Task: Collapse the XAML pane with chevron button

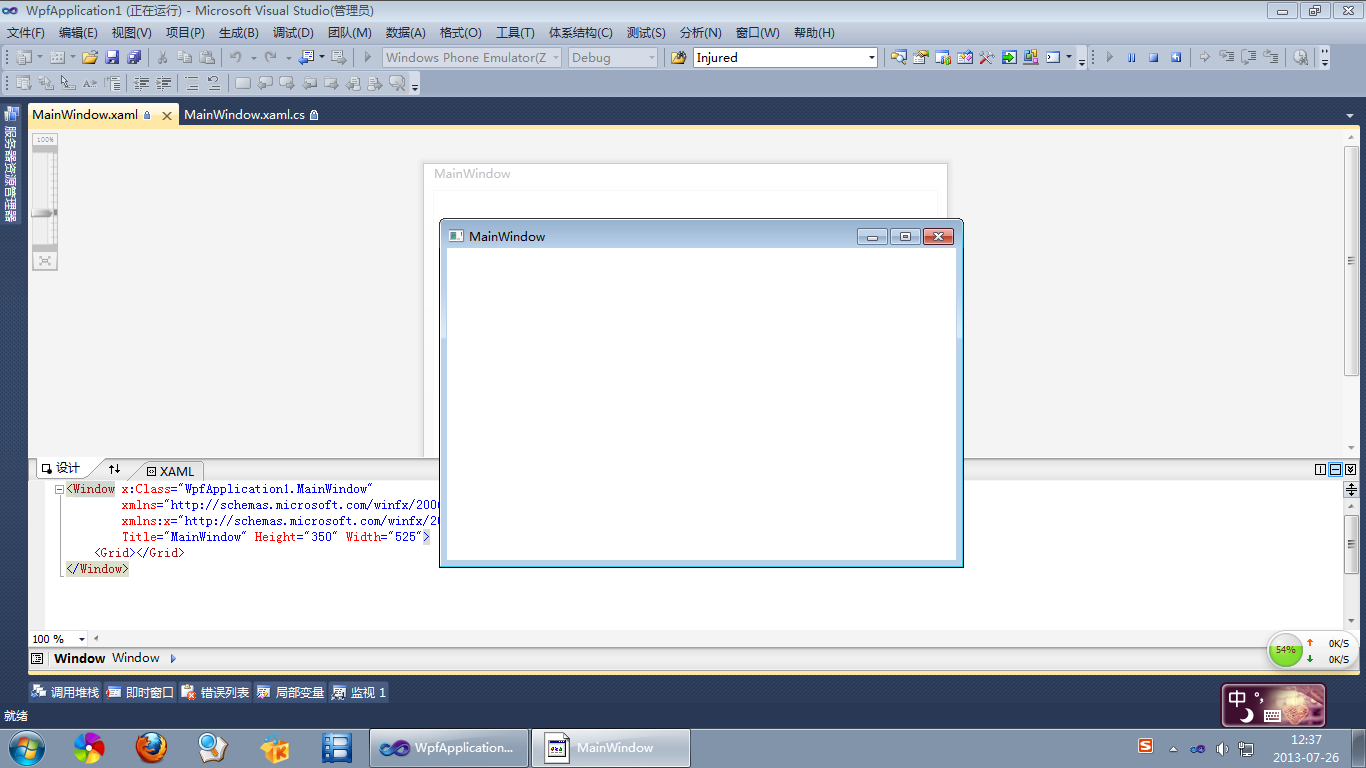Action: pyautogui.click(x=1350, y=469)
